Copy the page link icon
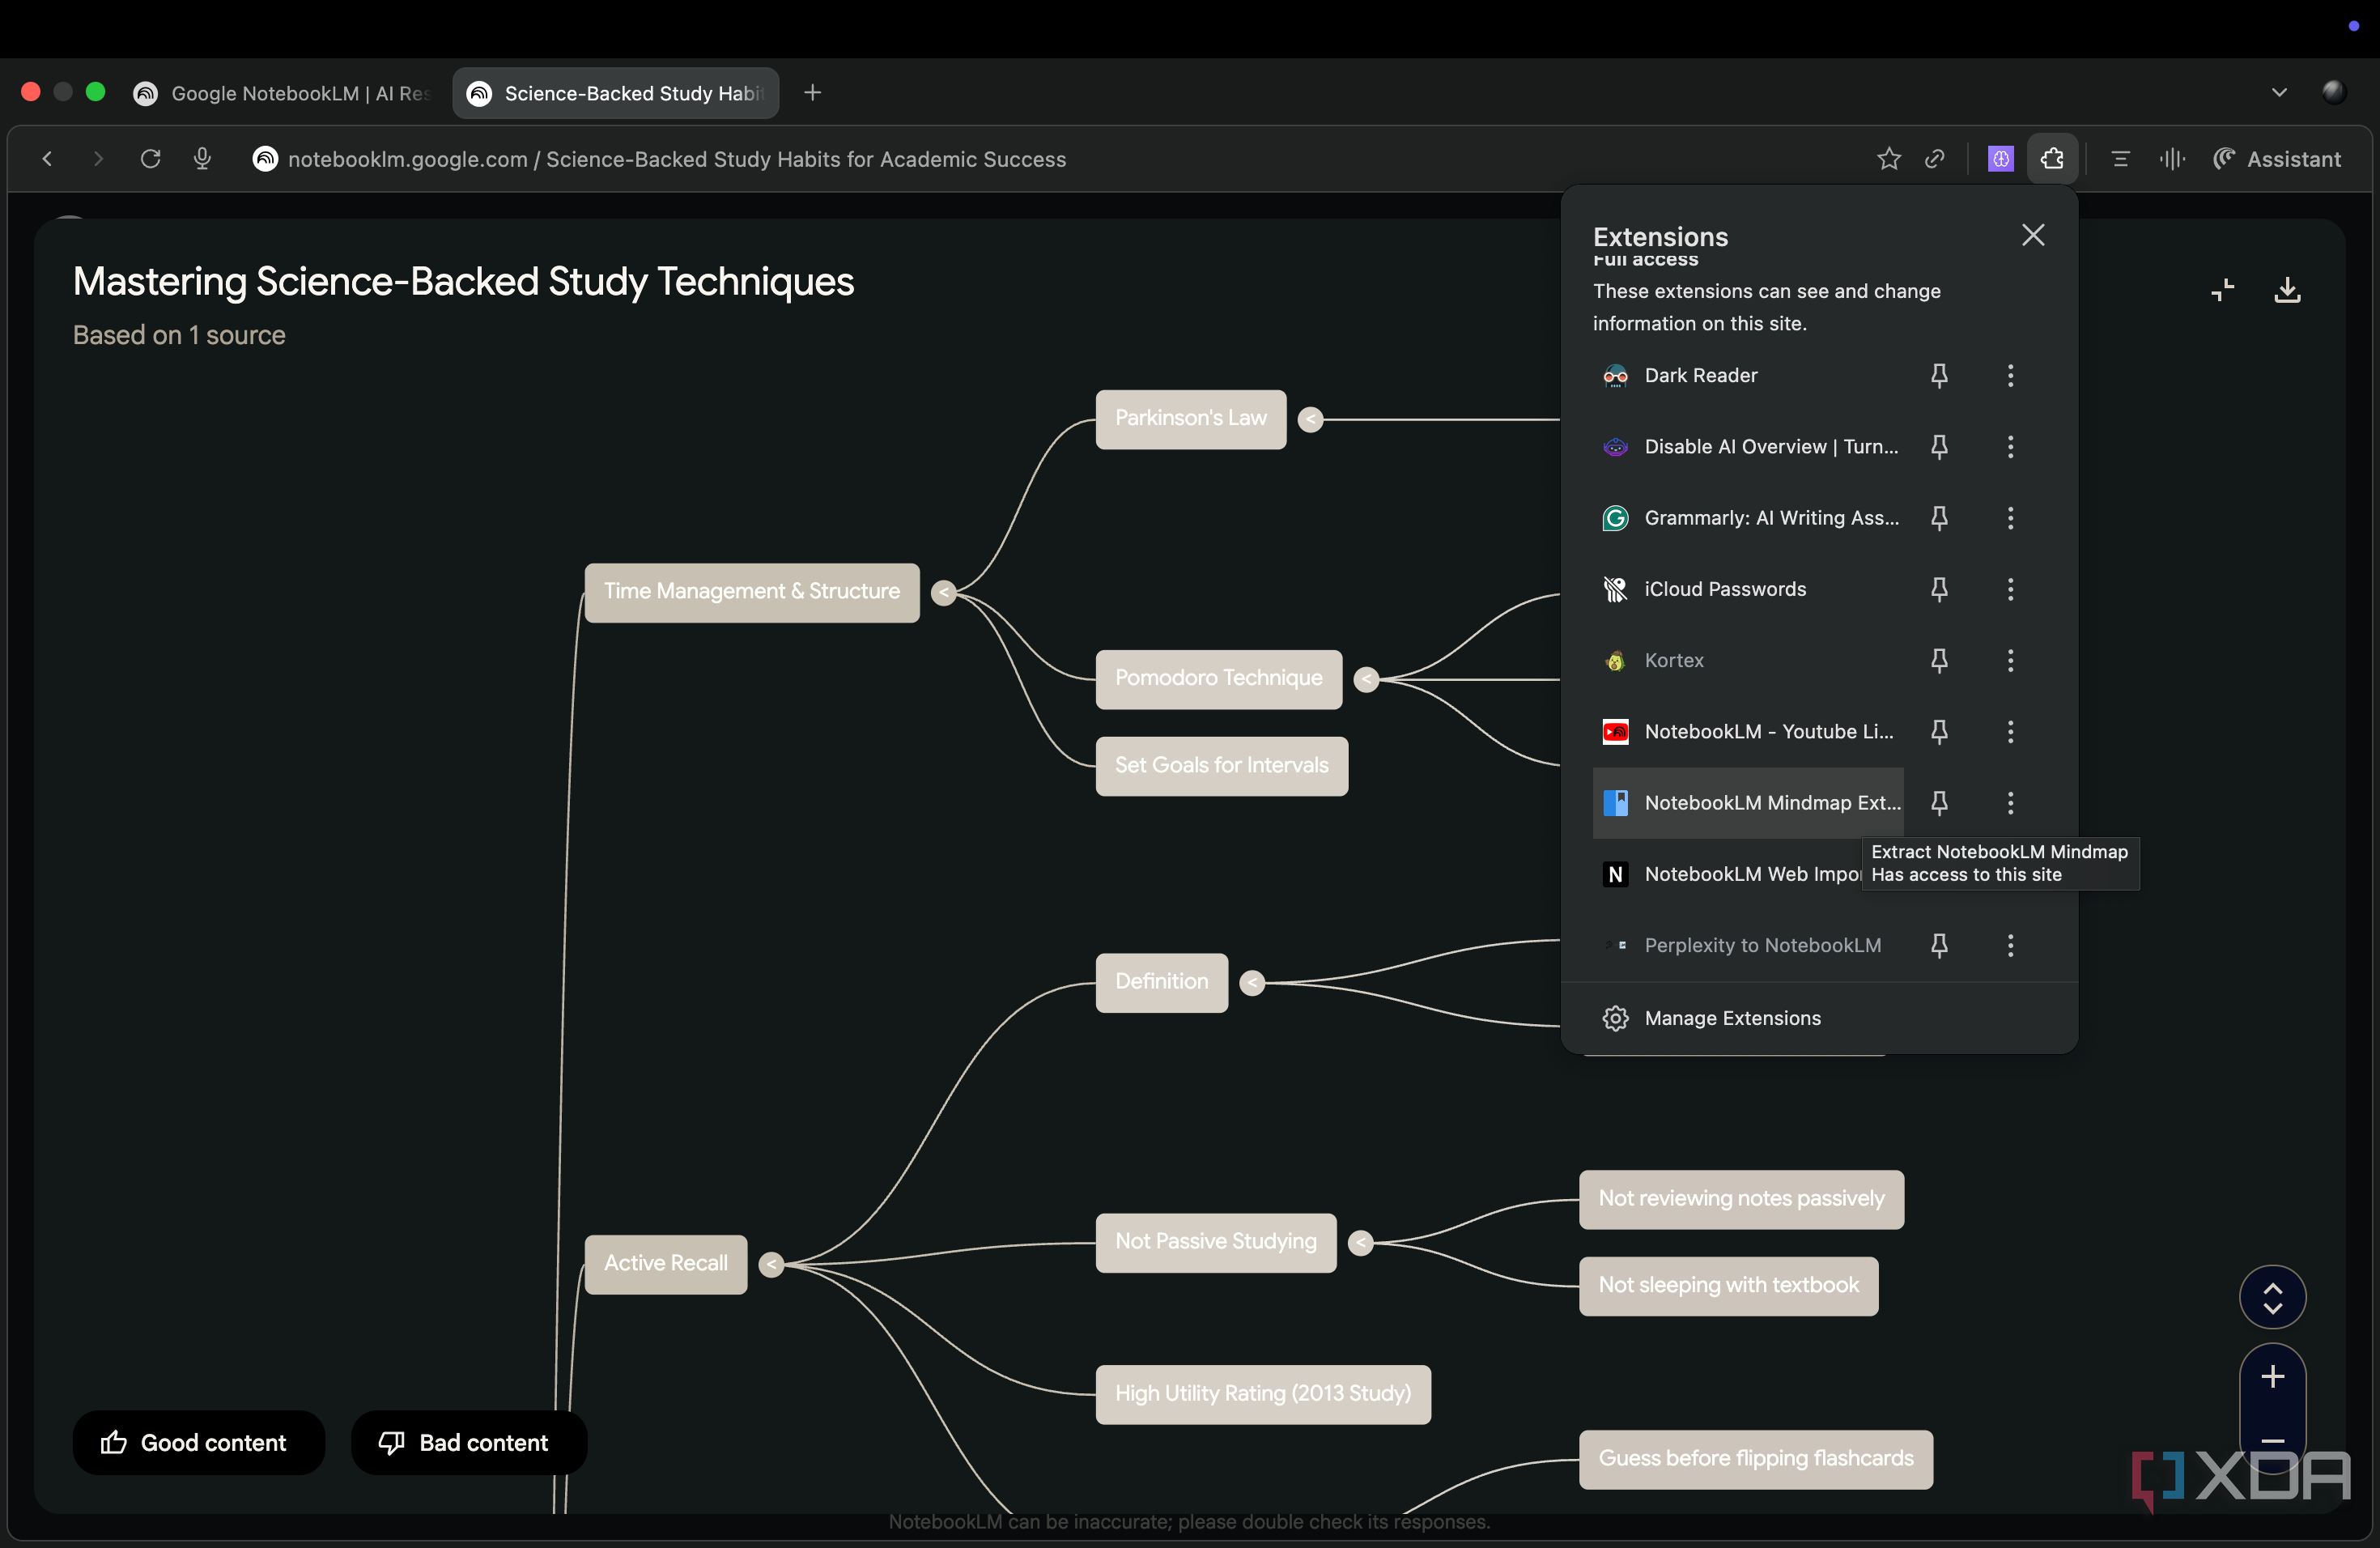 coord(1935,159)
